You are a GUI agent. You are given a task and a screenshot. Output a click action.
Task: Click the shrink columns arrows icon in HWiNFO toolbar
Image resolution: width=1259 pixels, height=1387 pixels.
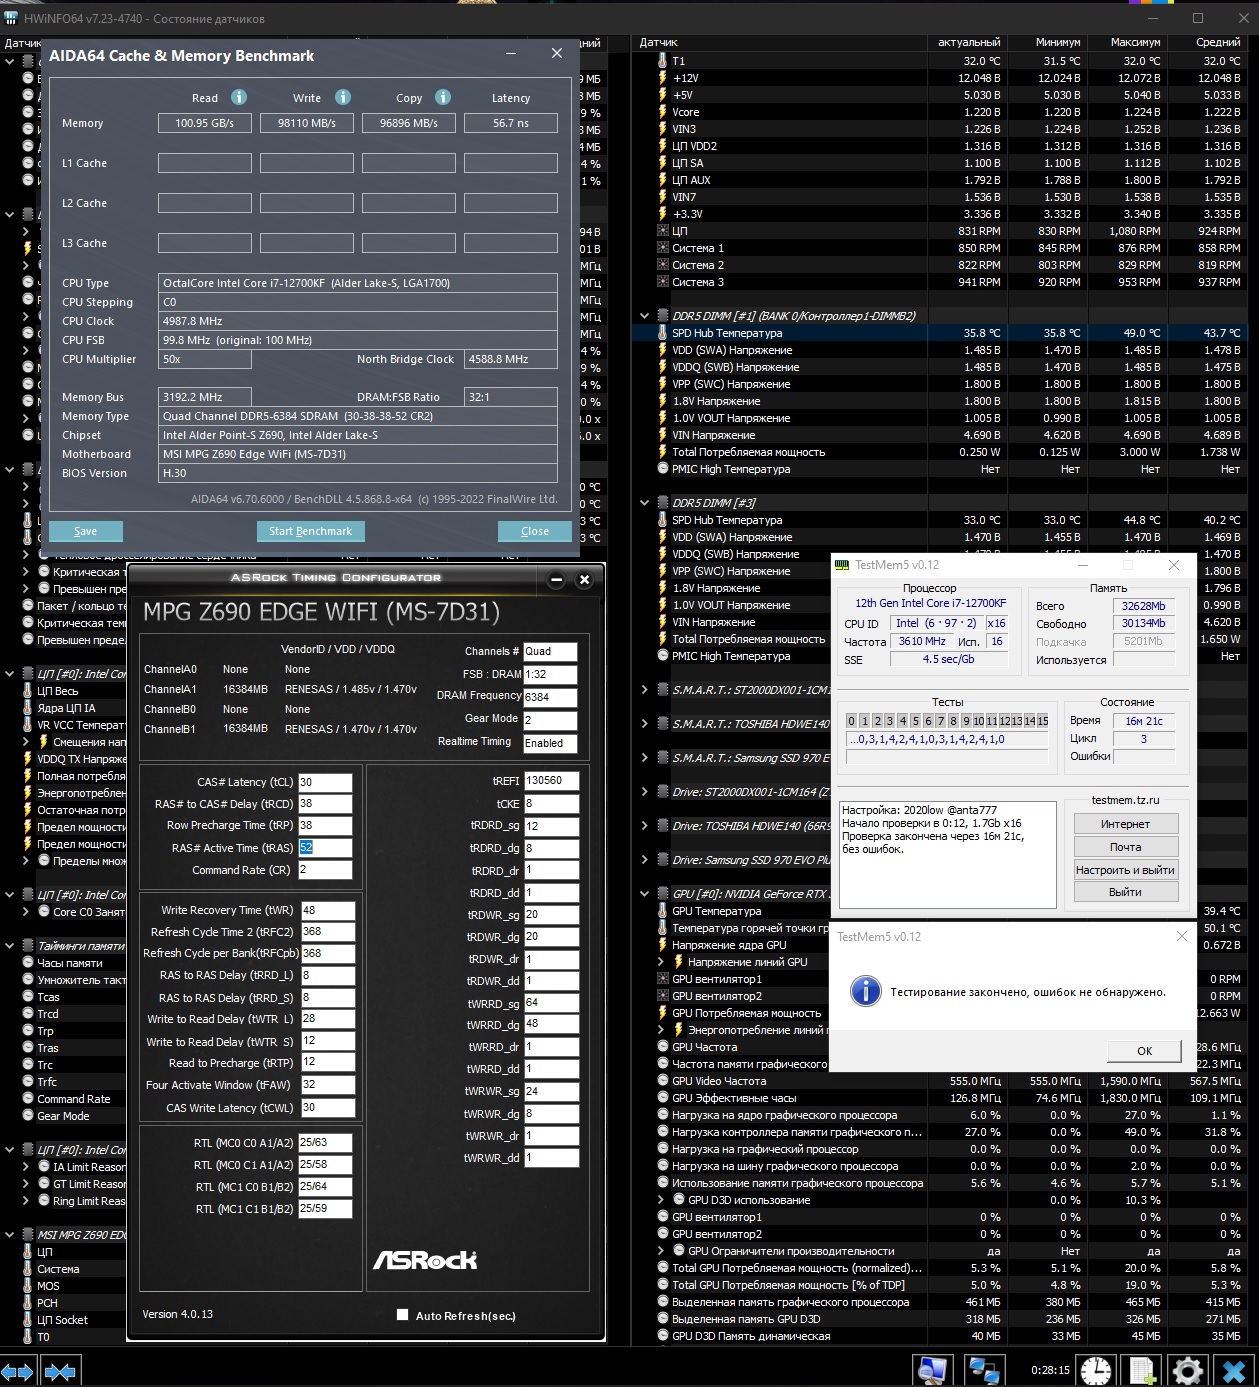60,1371
